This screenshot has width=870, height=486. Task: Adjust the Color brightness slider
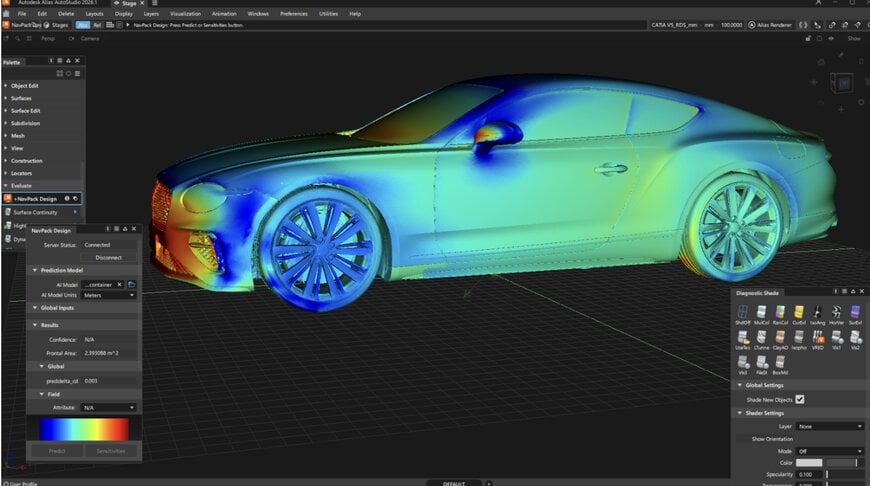coord(845,463)
